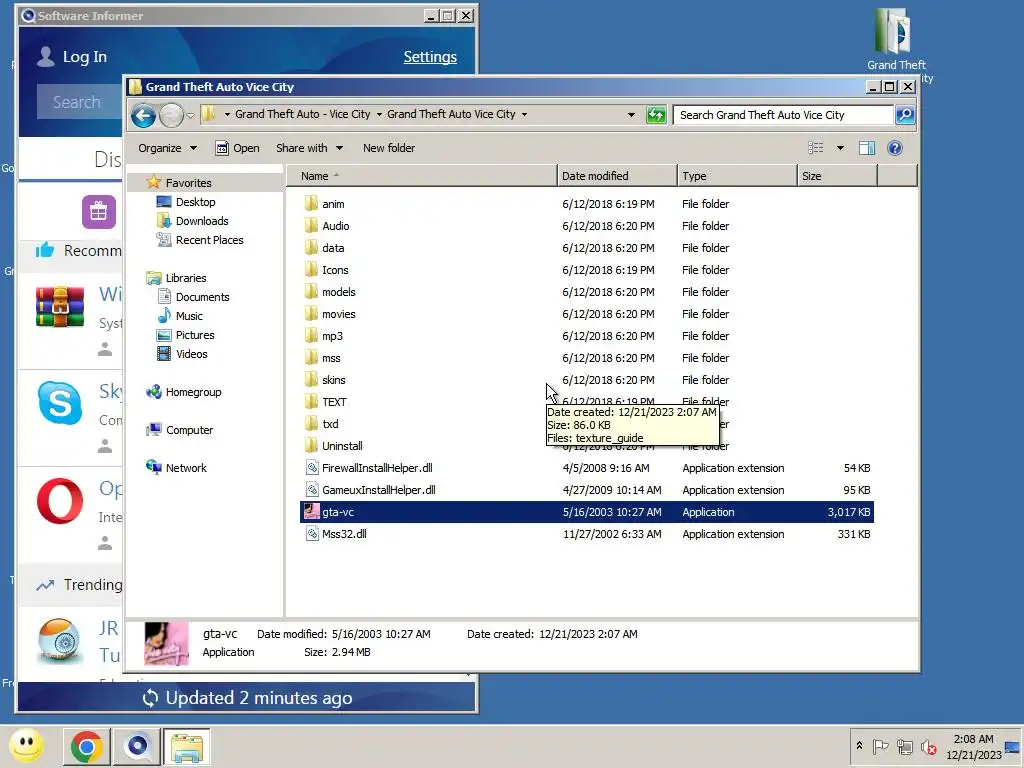Open the recent locations dropdown next to Forward
The image size is (1024, 768).
pos(190,116)
